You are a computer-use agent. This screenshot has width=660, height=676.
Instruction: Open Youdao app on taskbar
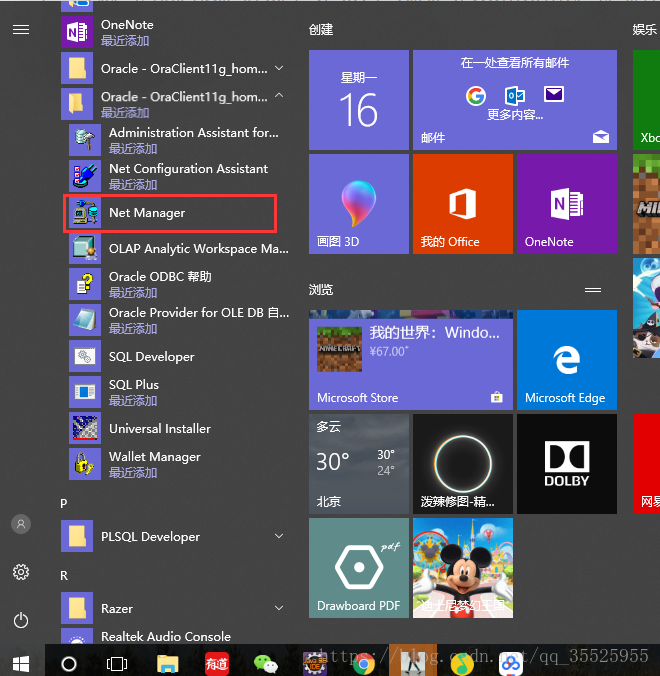pyautogui.click(x=216, y=664)
